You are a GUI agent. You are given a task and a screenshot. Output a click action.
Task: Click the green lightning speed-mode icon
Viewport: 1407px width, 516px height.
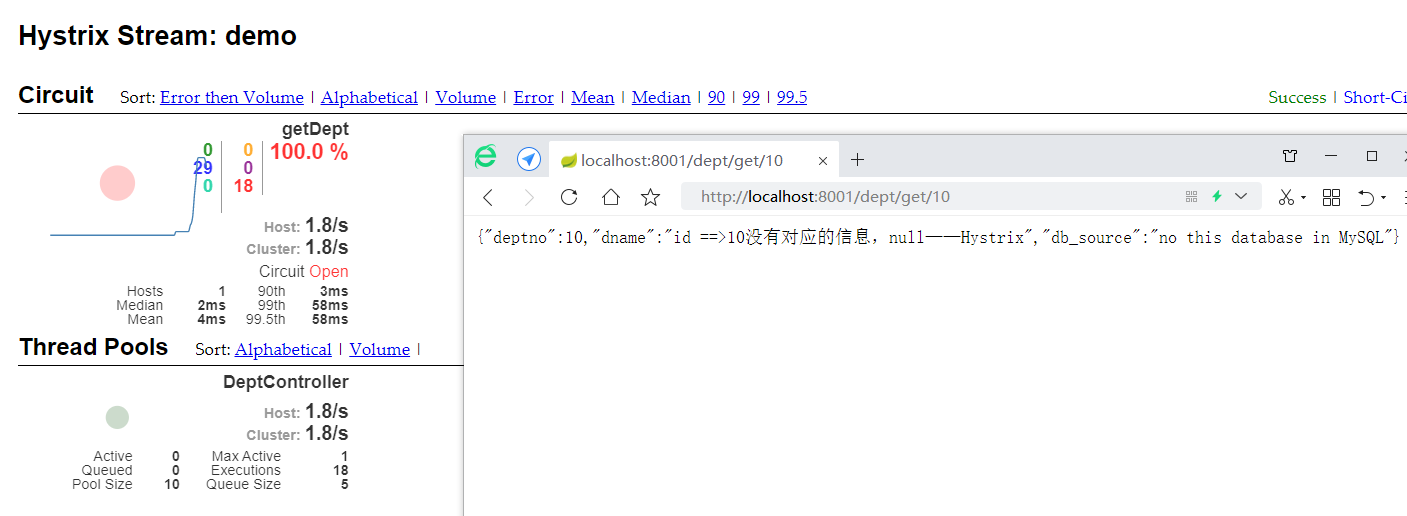tap(1217, 197)
